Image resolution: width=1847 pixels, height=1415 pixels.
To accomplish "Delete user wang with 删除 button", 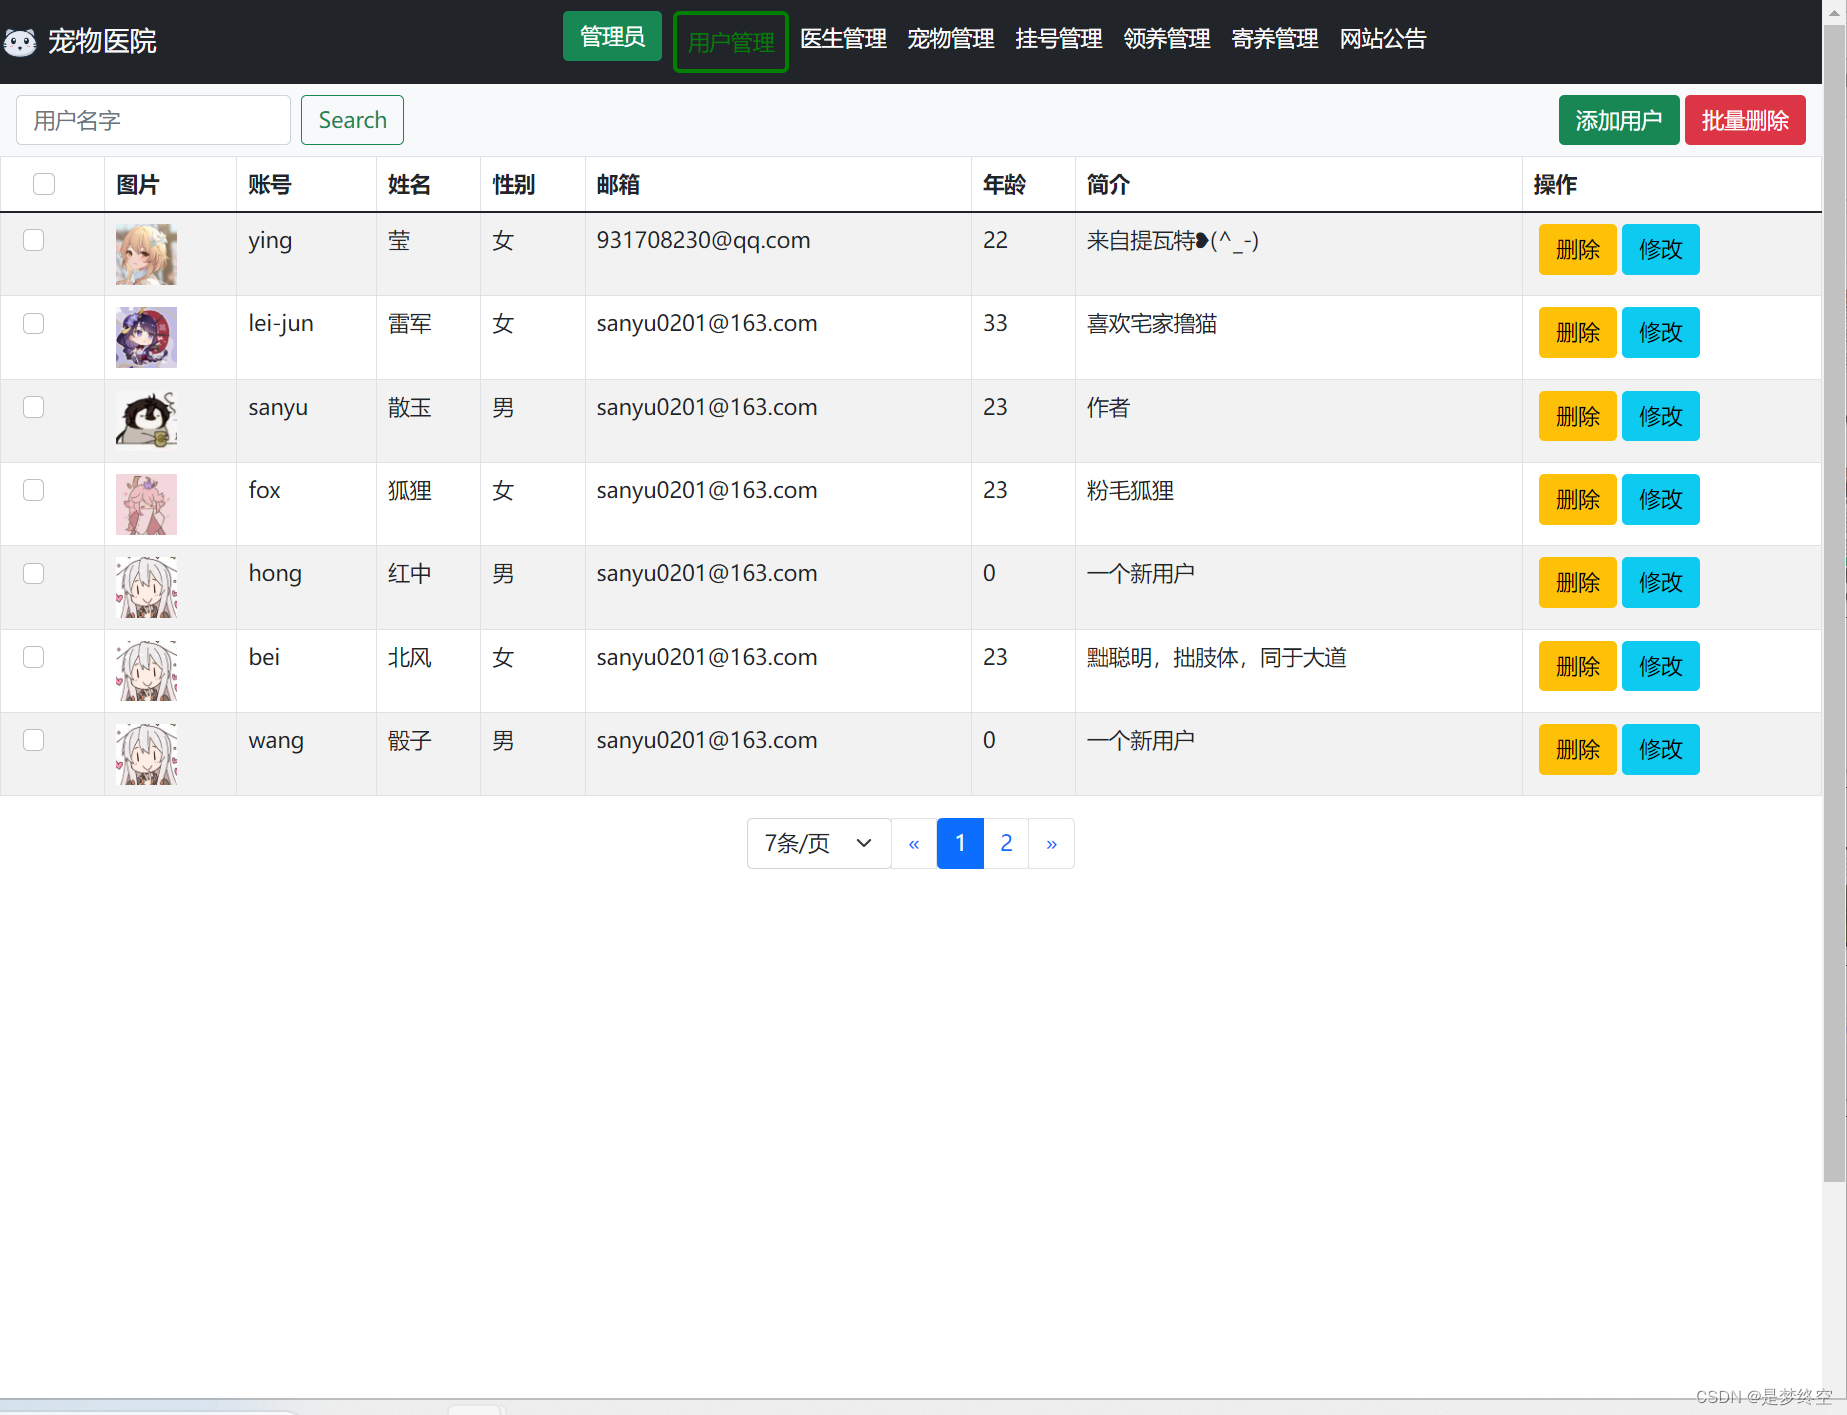I will pyautogui.click(x=1578, y=749).
